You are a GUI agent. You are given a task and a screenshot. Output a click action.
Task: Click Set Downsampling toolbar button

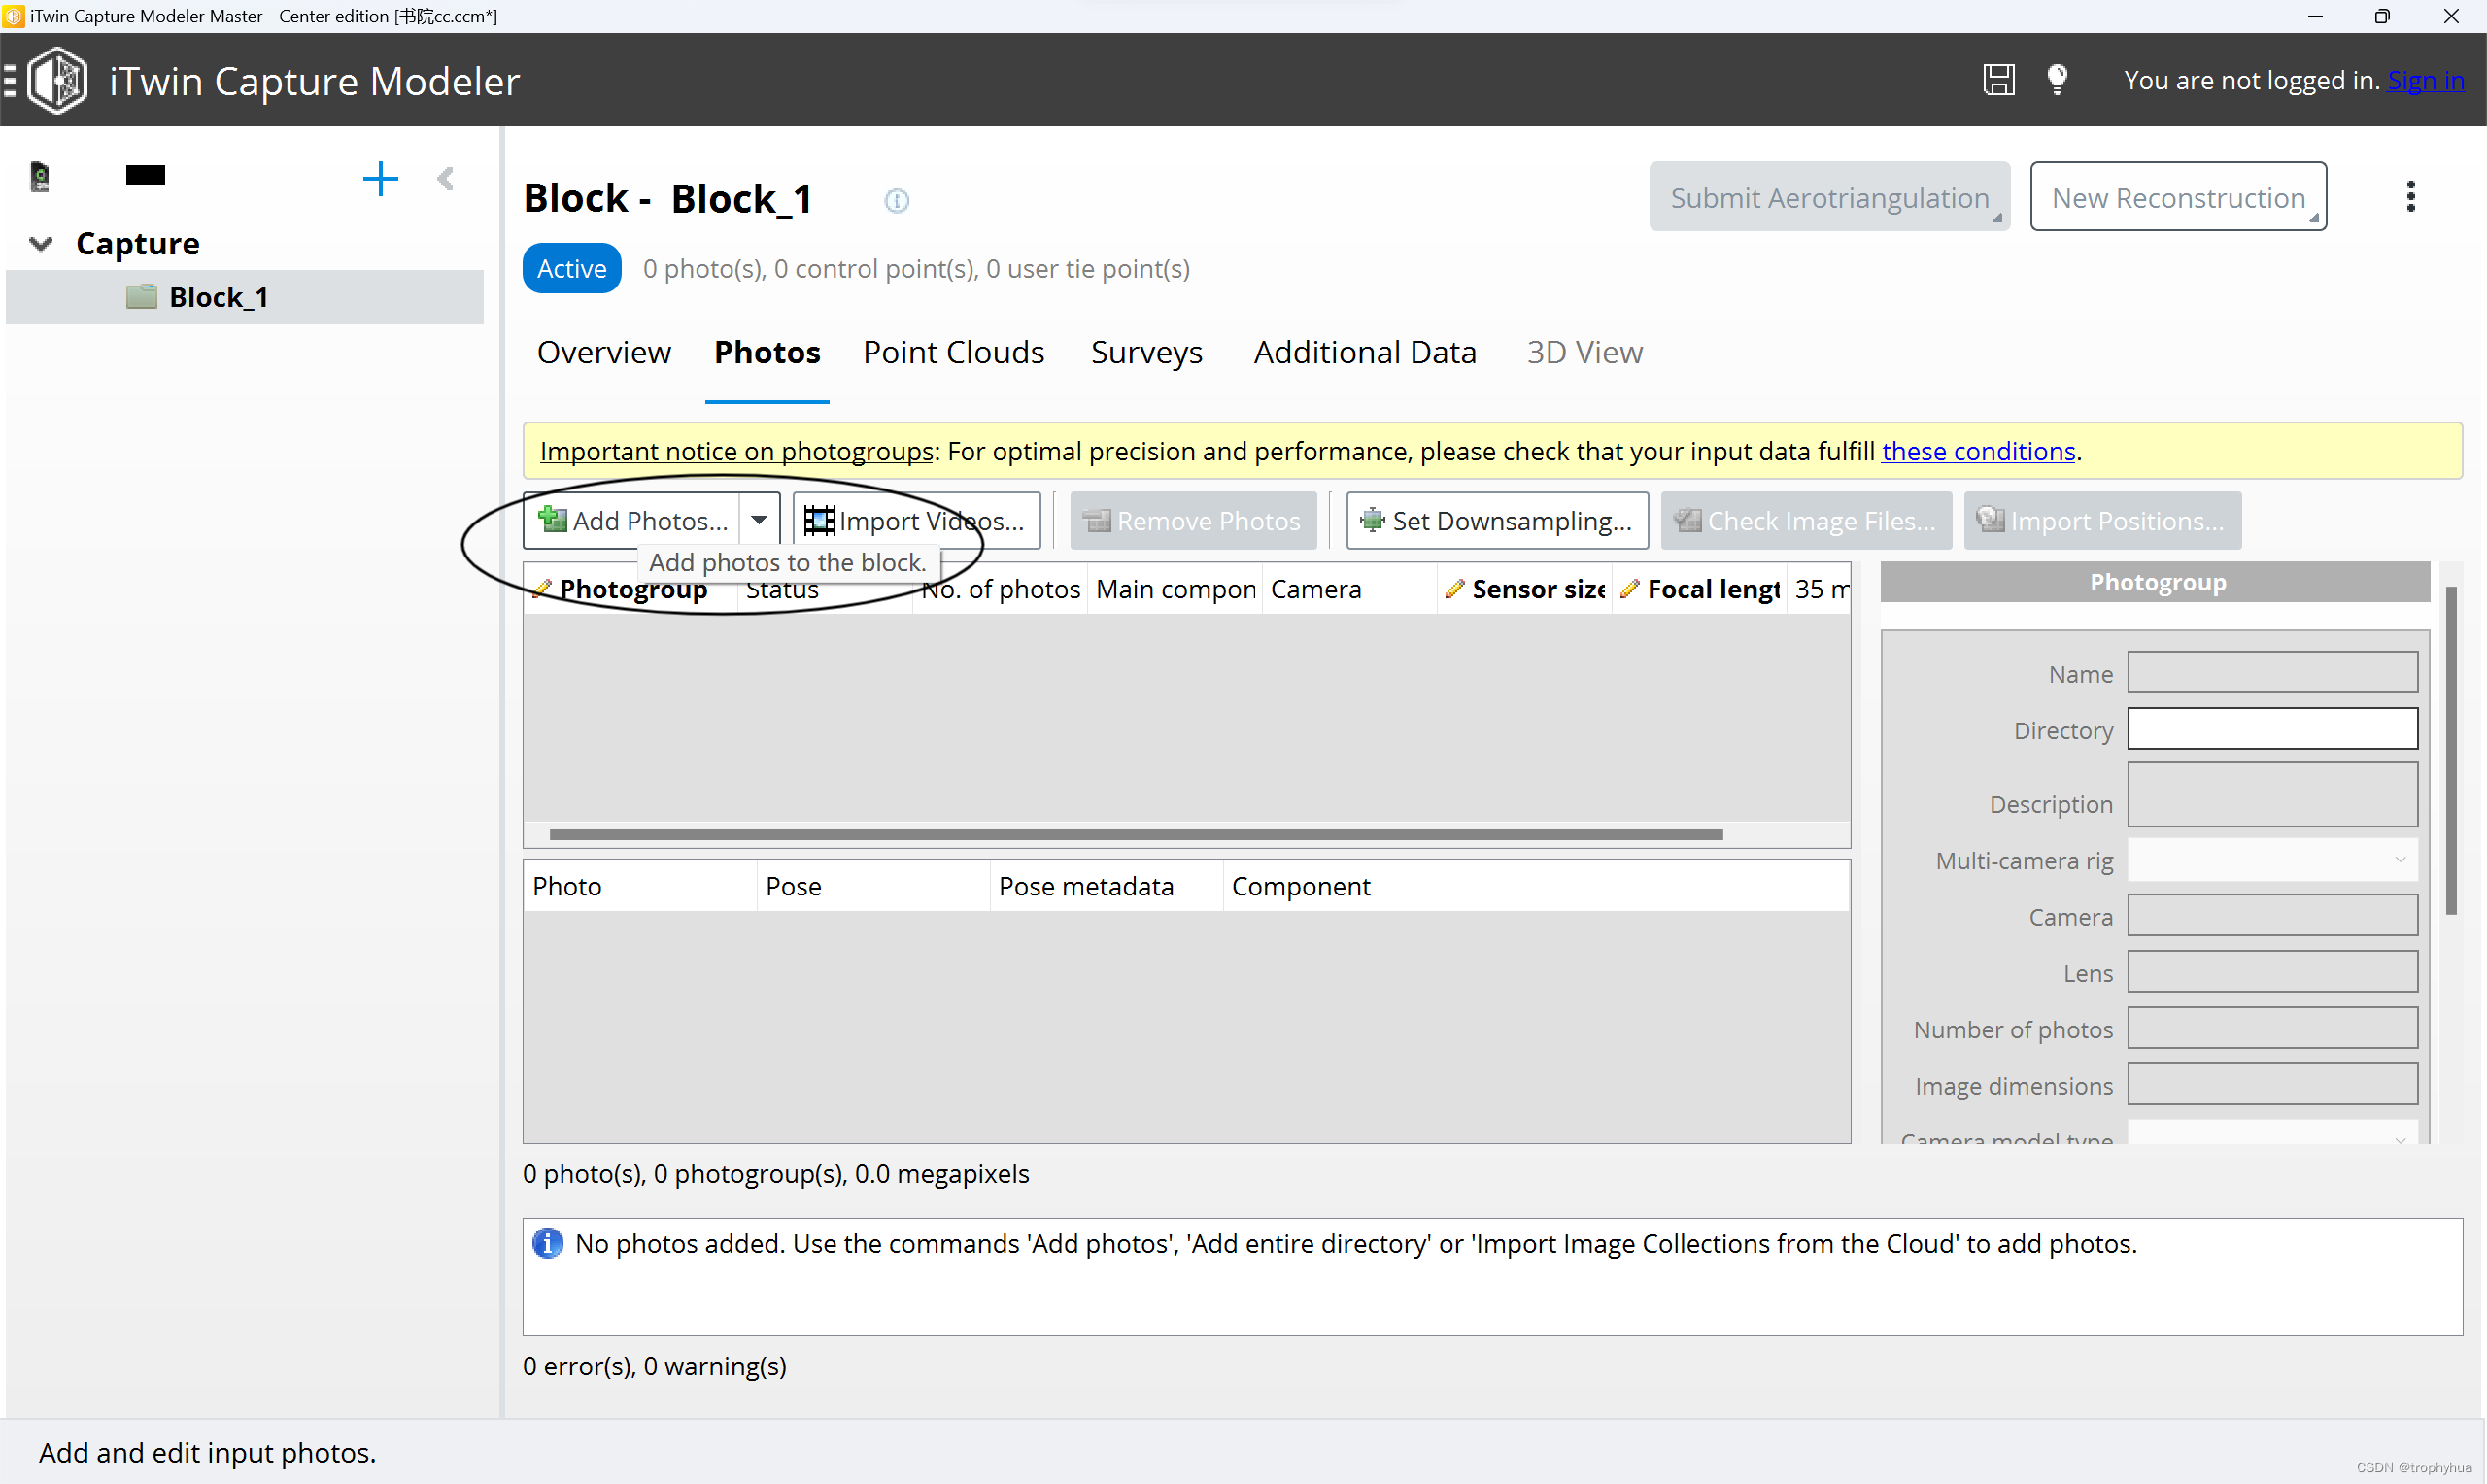pyautogui.click(x=1497, y=521)
